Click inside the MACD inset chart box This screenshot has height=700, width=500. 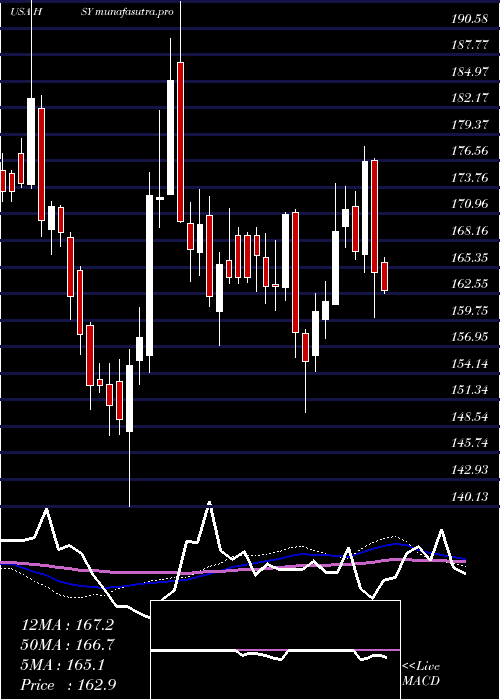[275, 650]
